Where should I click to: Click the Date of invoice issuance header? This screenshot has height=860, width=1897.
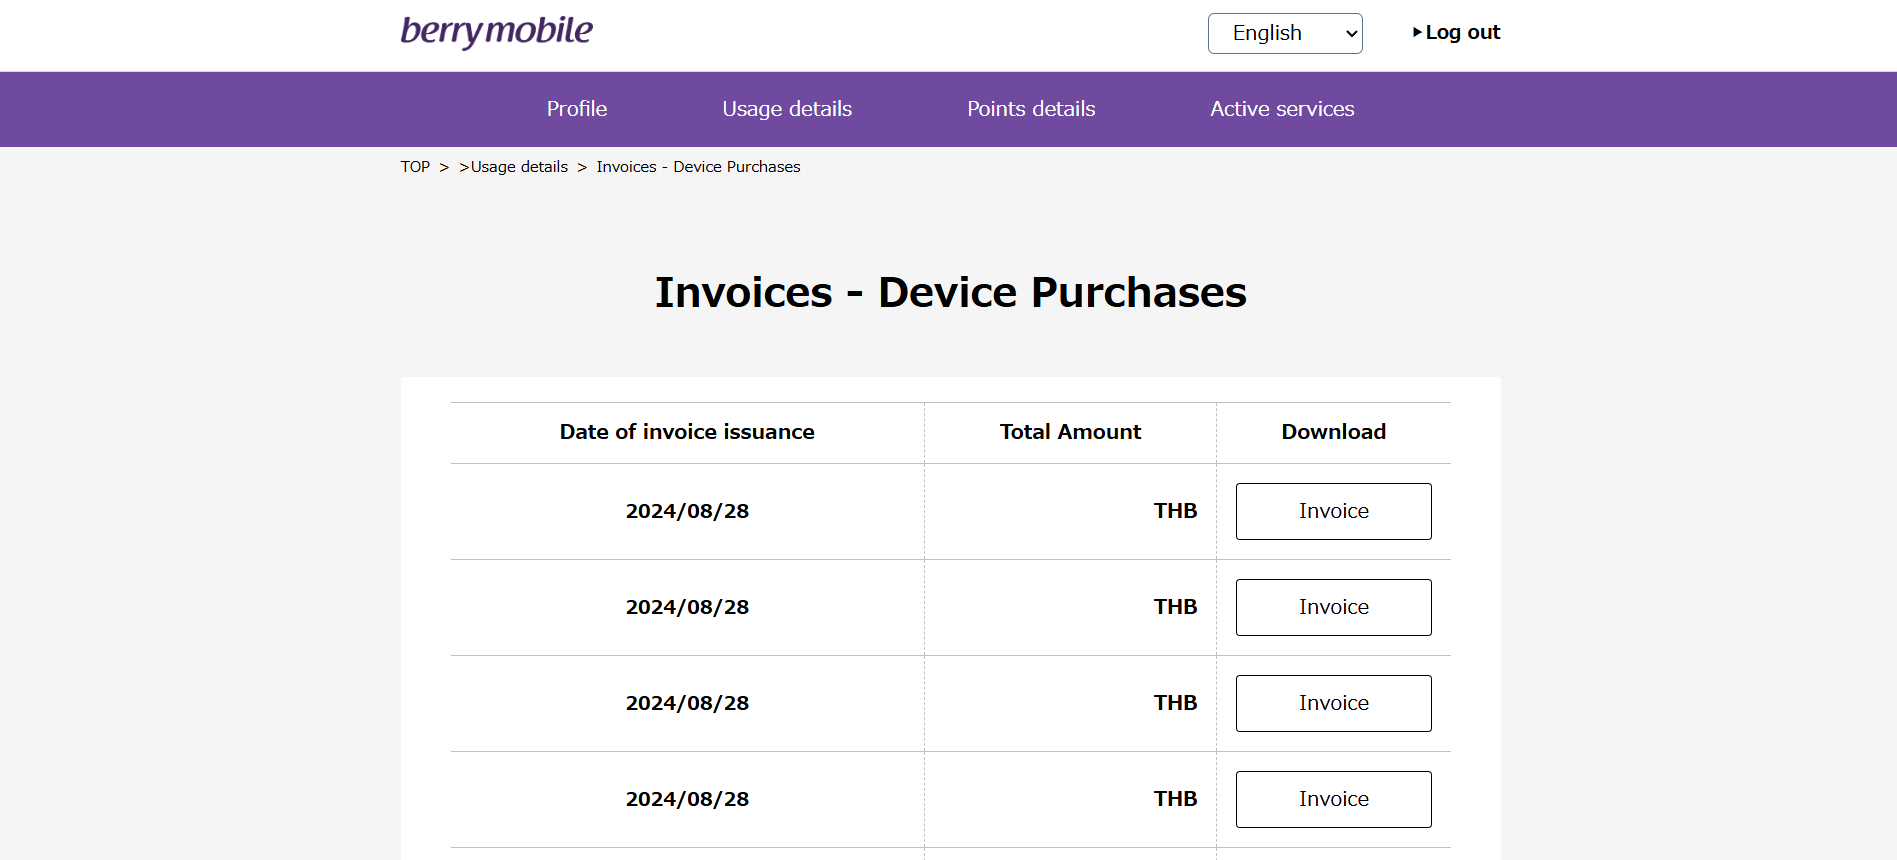(x=687, y=432)
